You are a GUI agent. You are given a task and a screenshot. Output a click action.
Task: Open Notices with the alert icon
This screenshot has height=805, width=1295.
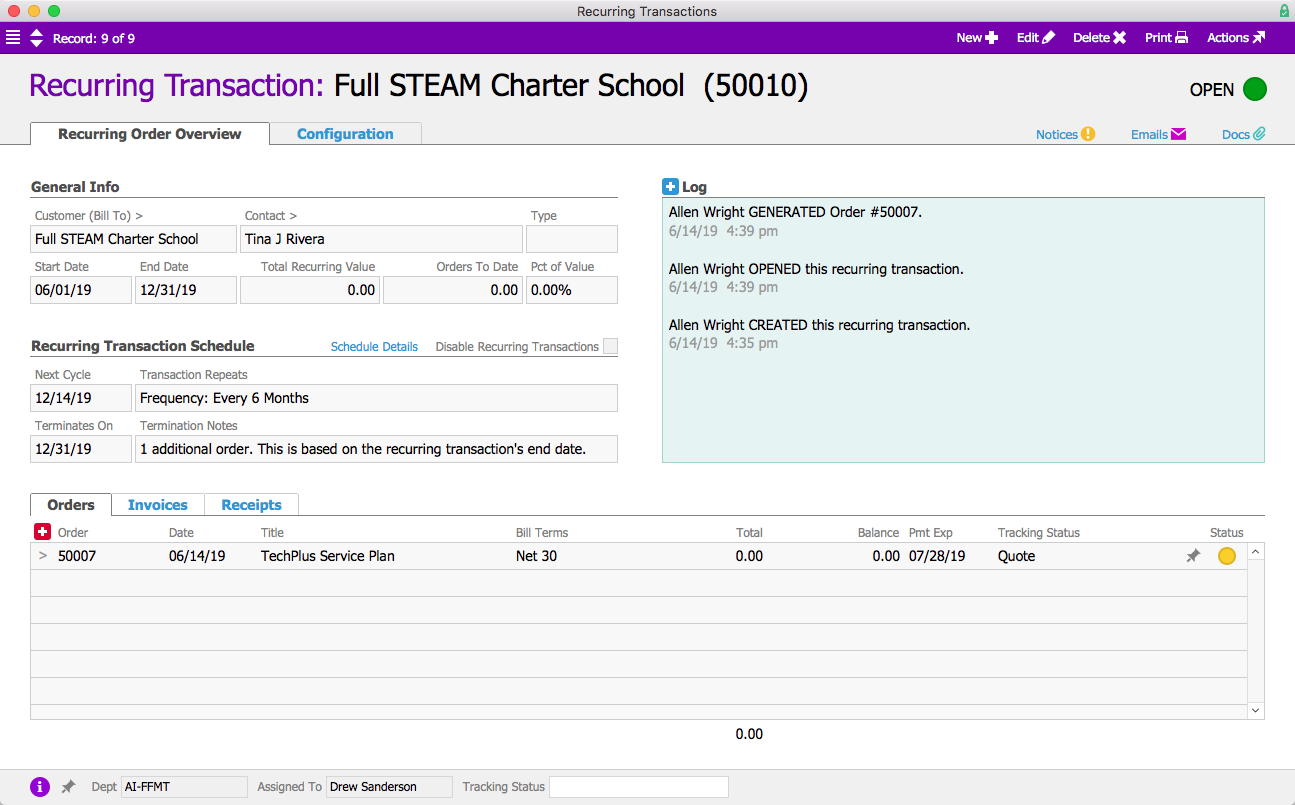[x=1066, y=134]
